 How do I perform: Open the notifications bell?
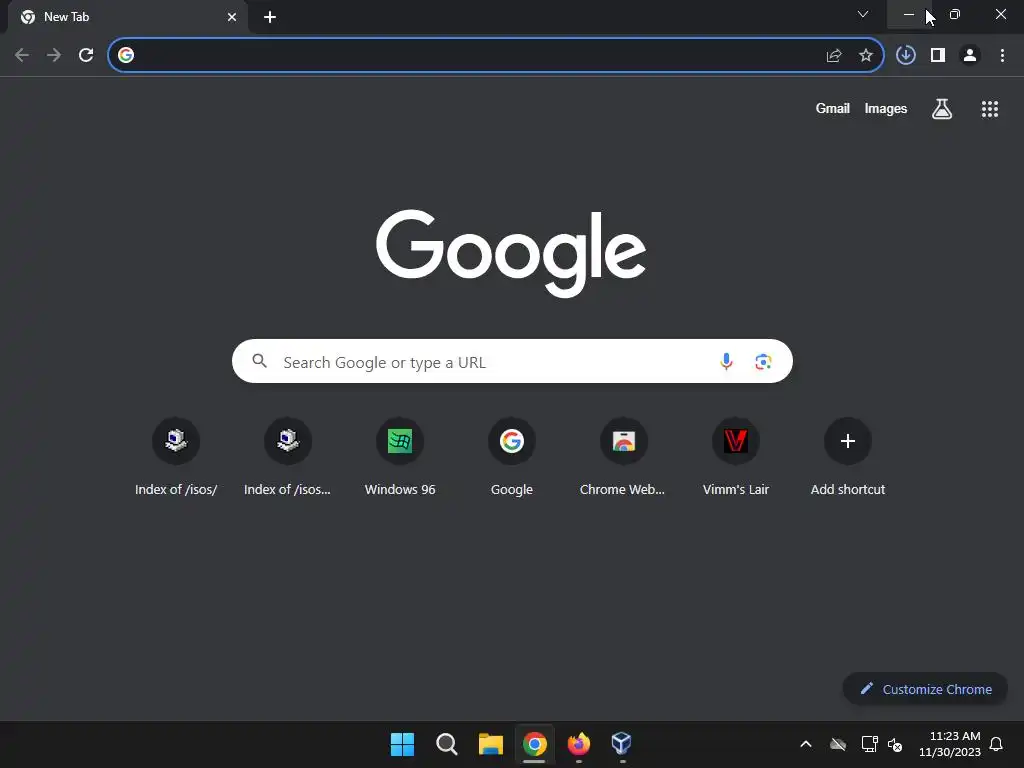tap(997, 744)
